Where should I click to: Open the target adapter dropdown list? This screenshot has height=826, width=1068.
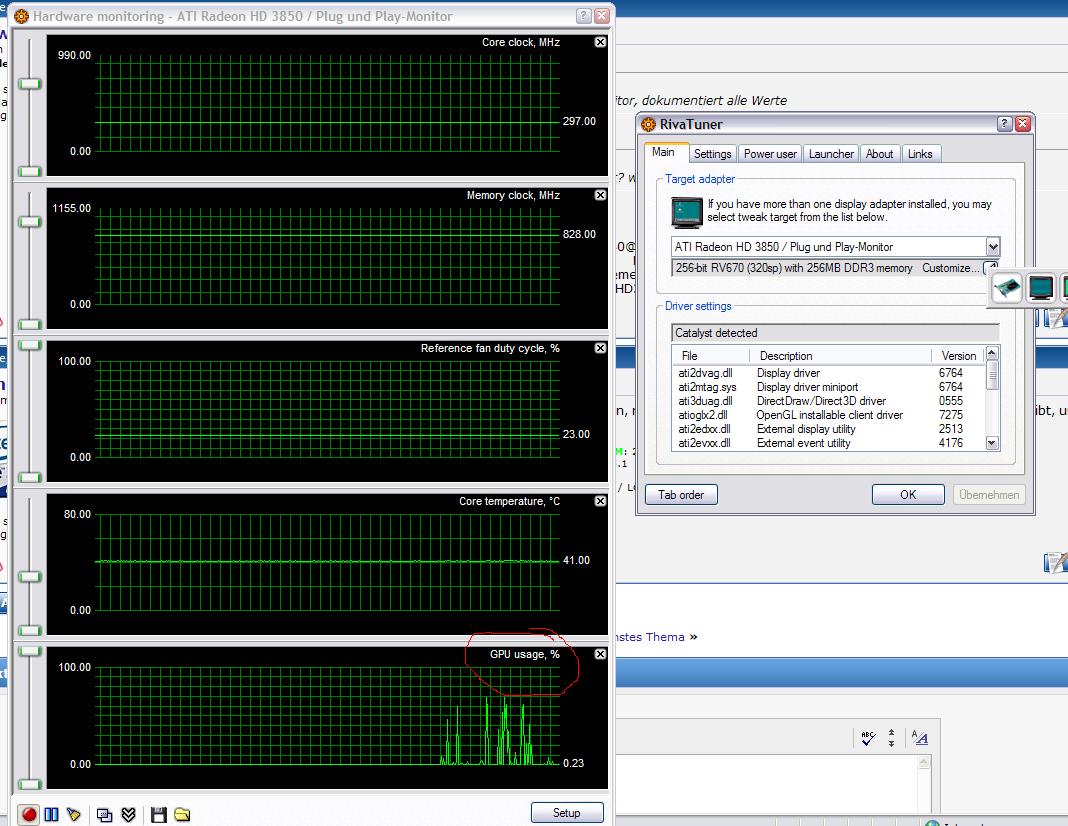click(992, 247)
